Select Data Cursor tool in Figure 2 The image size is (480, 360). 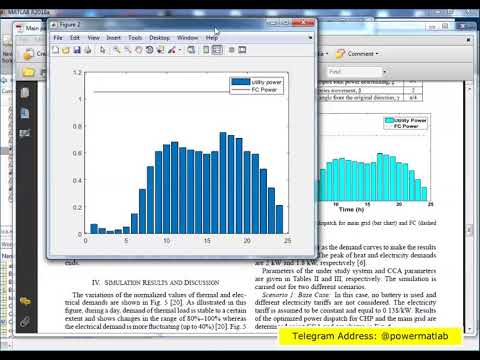161,50
